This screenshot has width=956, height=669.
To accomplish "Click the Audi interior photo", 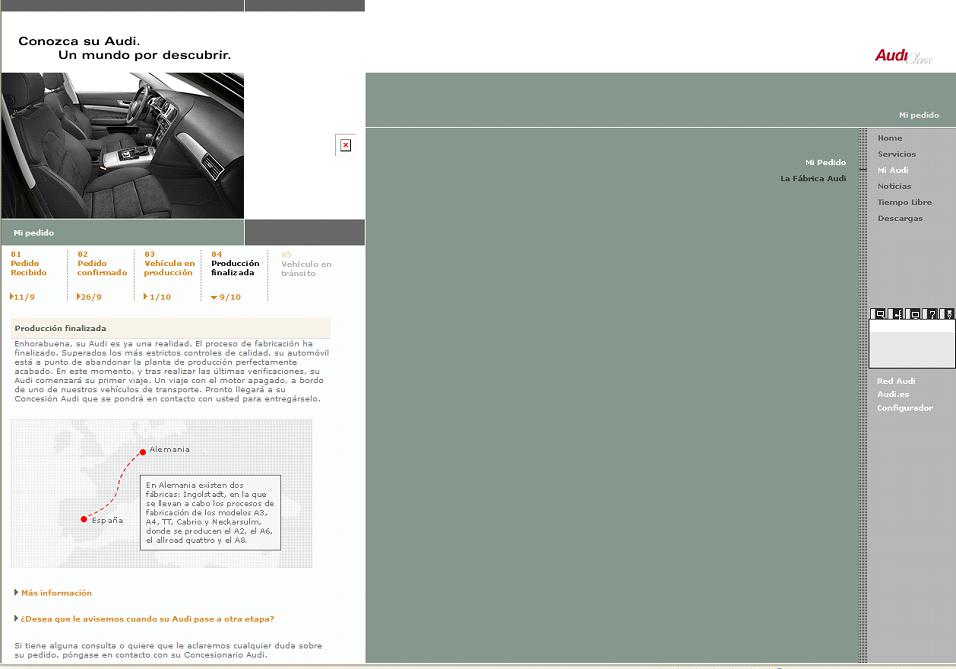I will (123, 145).
